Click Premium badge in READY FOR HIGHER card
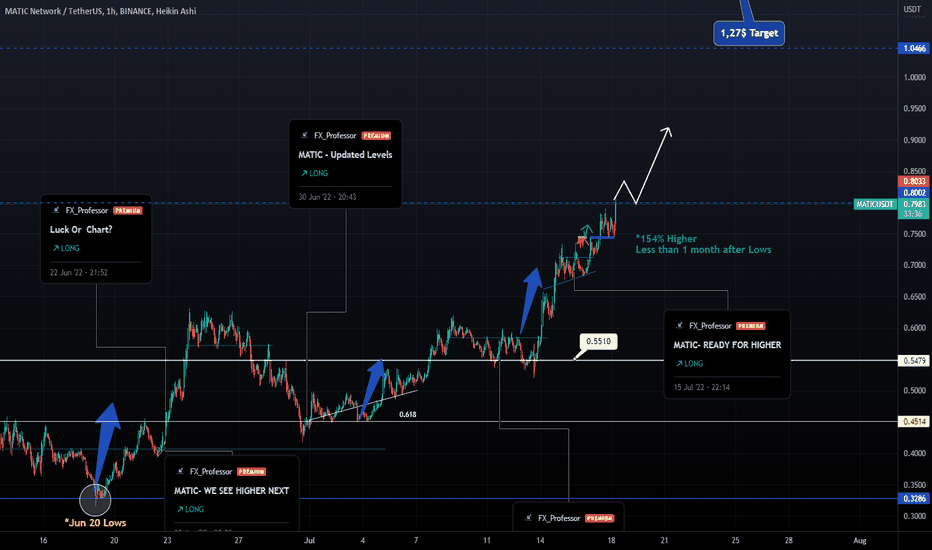932x550 pixels. (751, 326)
